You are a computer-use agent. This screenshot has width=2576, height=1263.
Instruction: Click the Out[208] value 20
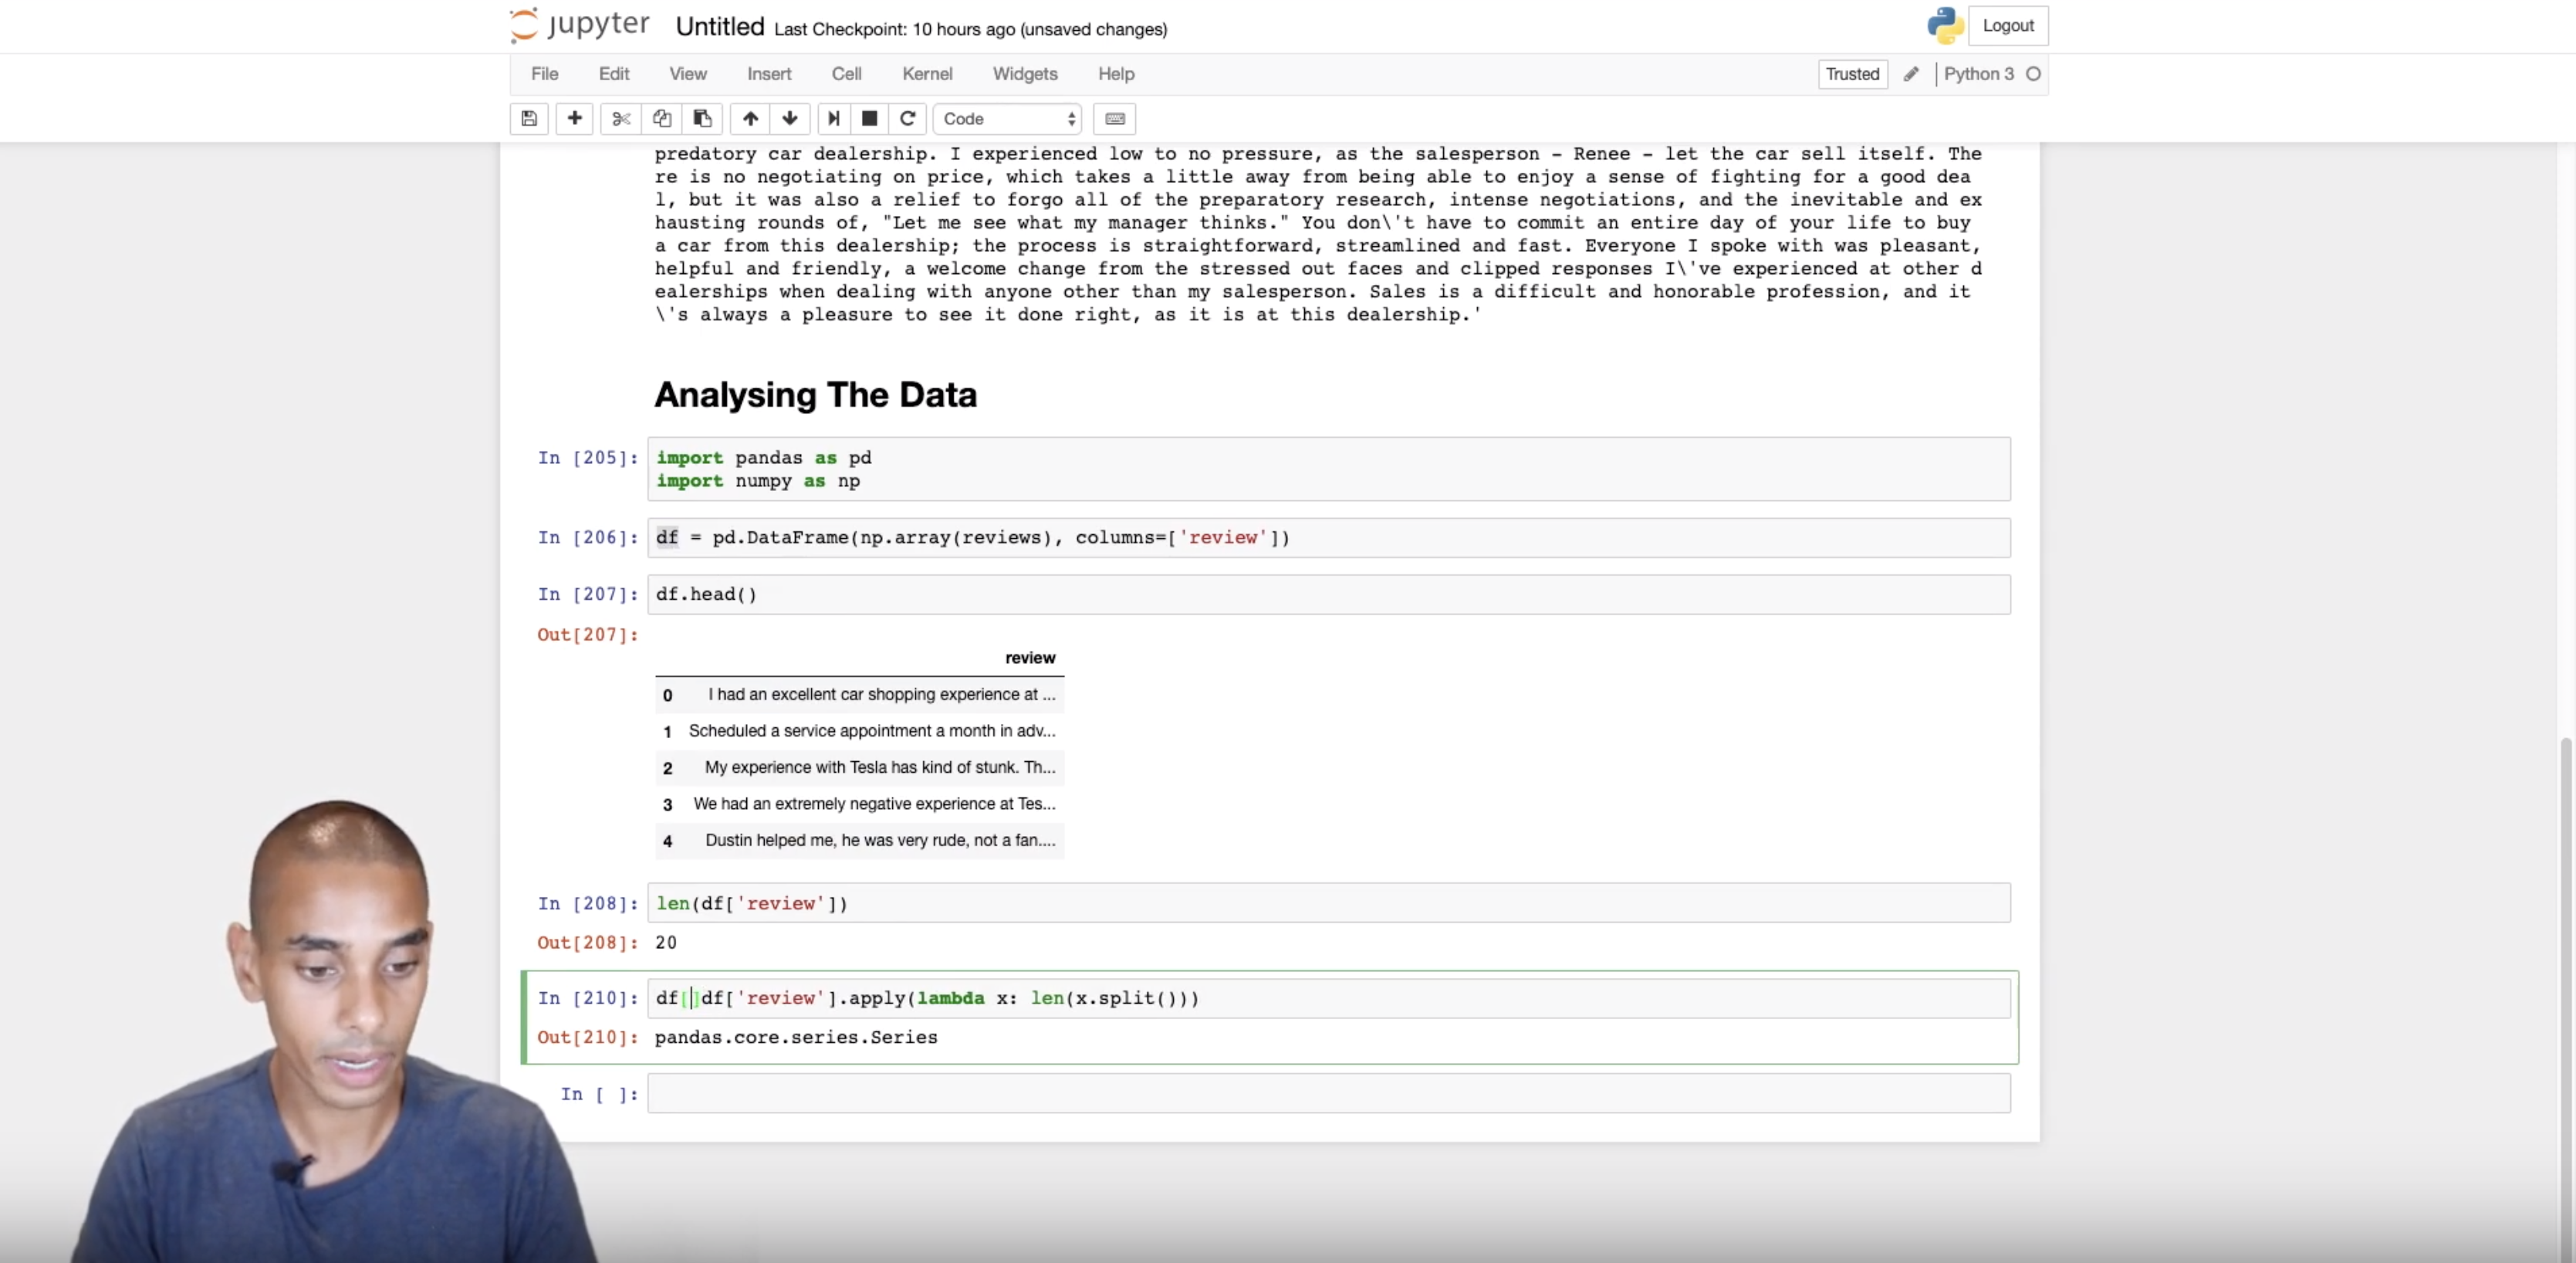click(666, 943)
